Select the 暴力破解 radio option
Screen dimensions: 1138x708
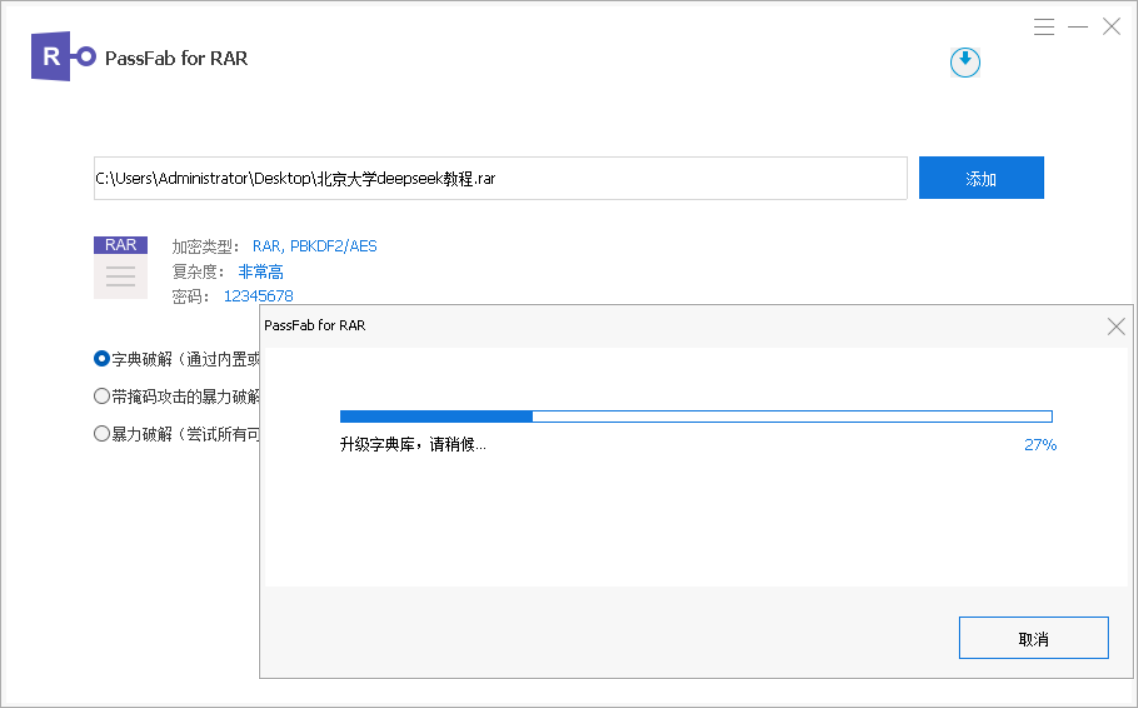coord(102,434)
